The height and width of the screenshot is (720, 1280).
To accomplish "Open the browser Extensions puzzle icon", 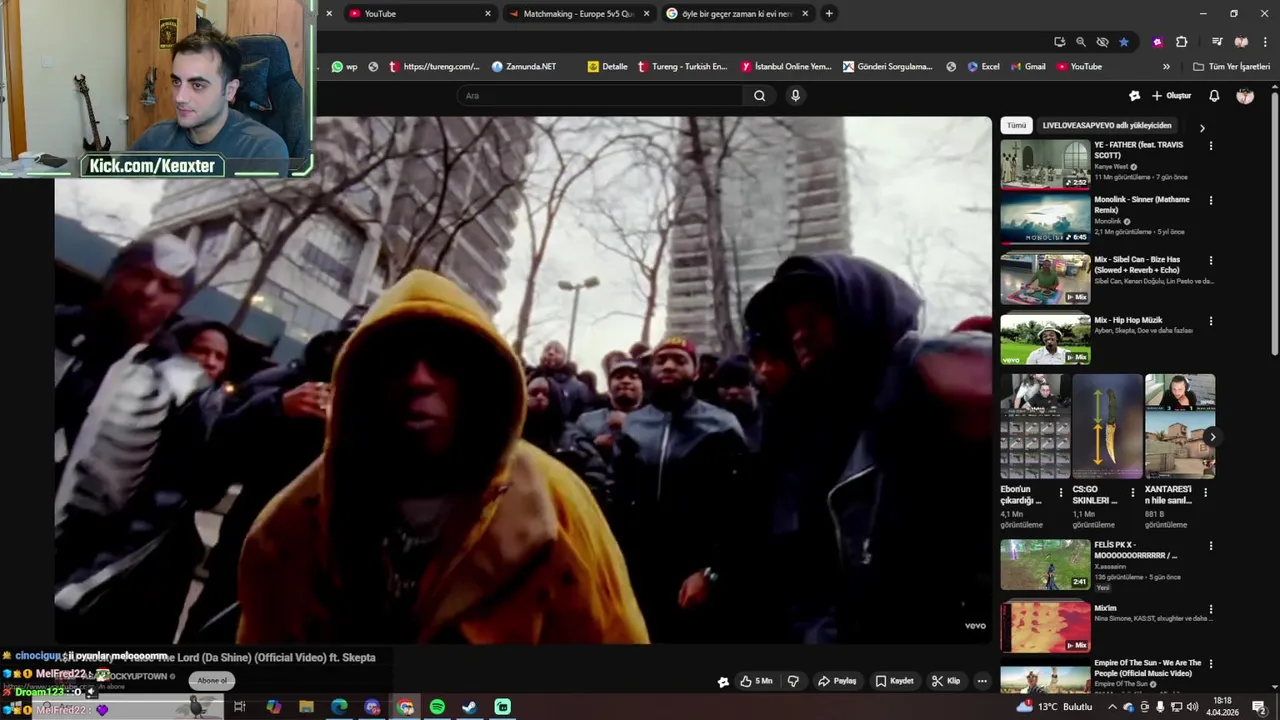I will [x=1182, y=42].
